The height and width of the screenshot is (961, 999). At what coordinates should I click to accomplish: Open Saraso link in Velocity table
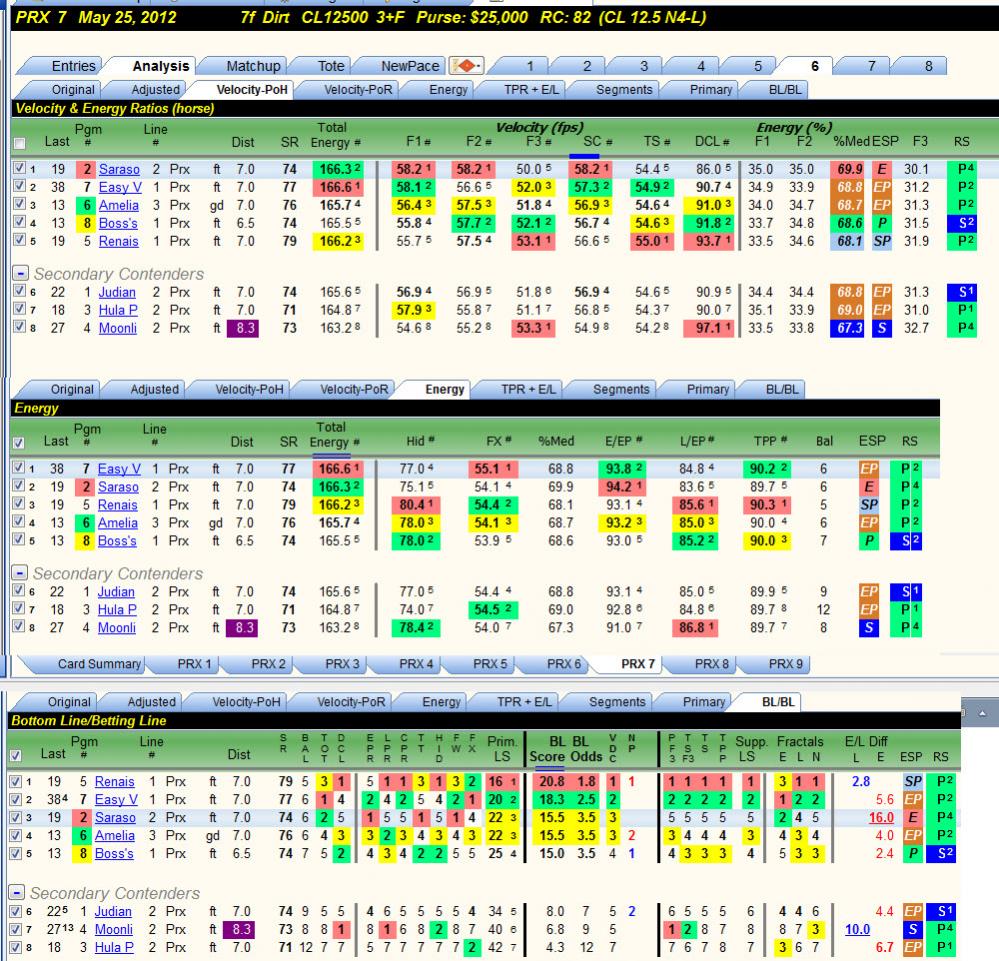[119, 169]
